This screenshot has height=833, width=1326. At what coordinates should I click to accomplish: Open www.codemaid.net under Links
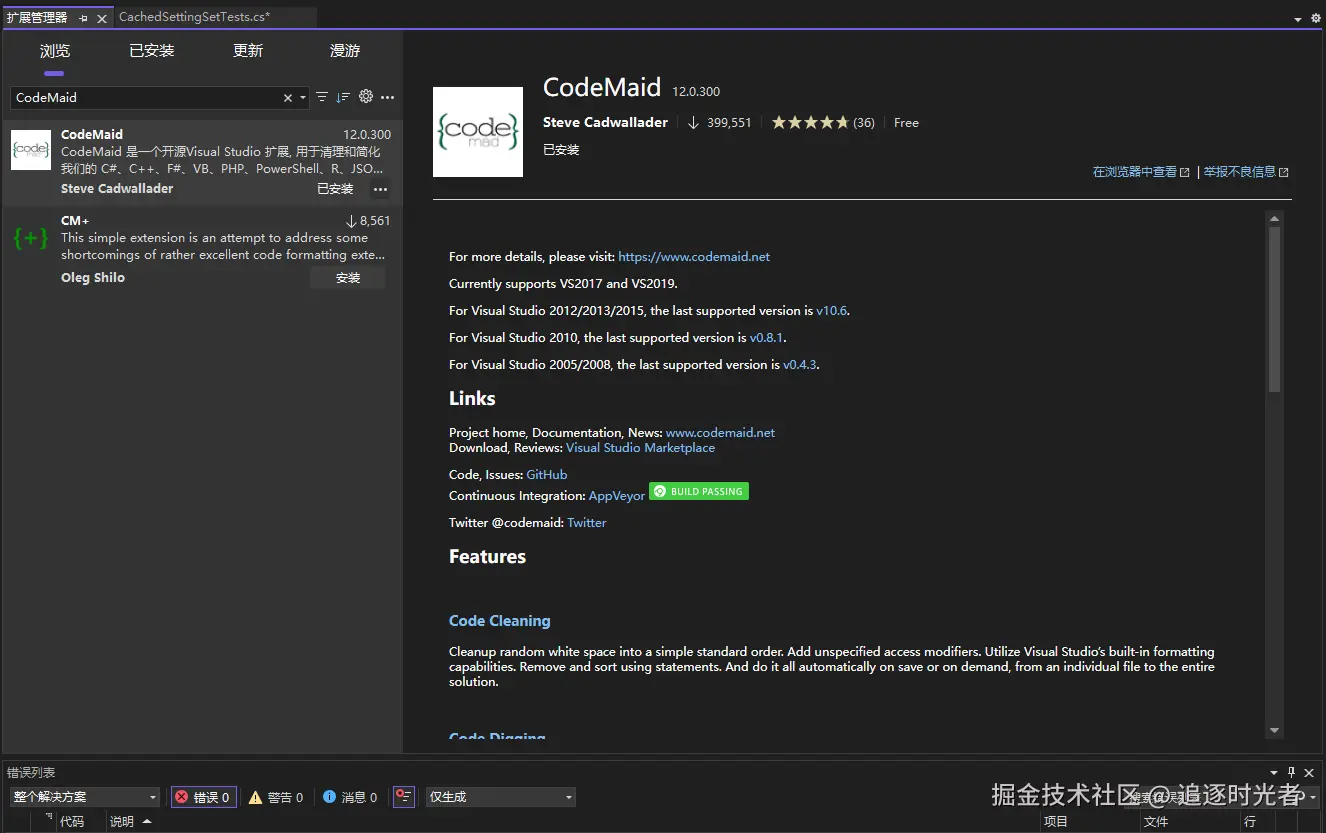[x=720, y=432]
